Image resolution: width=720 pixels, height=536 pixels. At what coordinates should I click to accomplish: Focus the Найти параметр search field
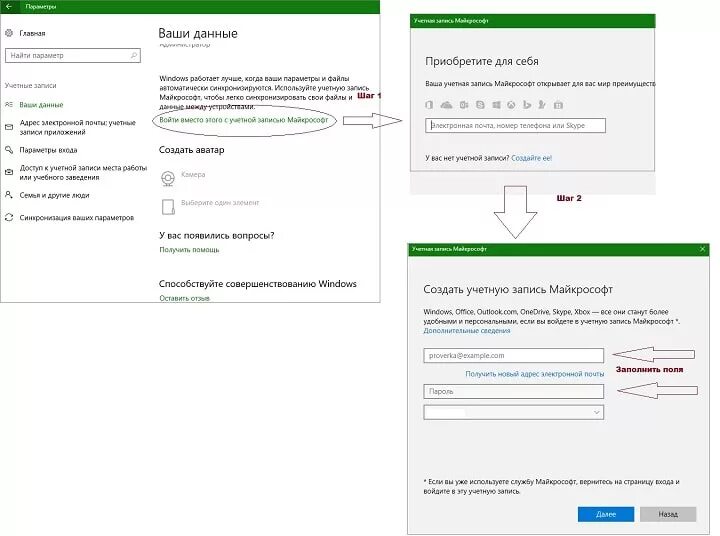pyautogui.click(x=73, y=56)
